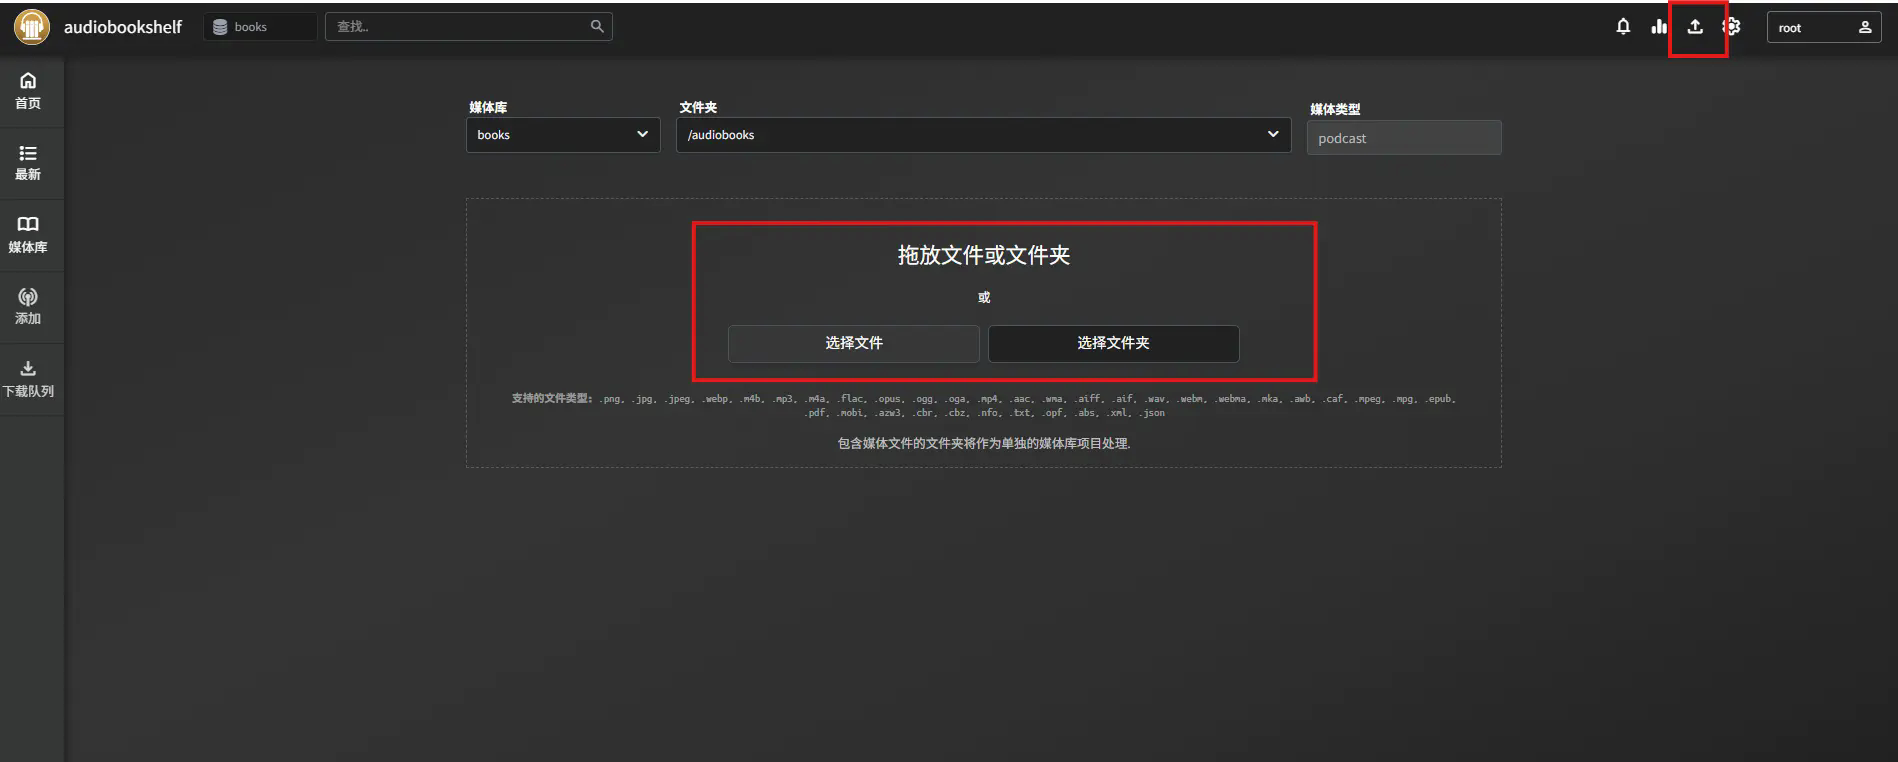Open the root user account menu
The height and width of the screenshot is (762, 1898).
pos(1824,27)
